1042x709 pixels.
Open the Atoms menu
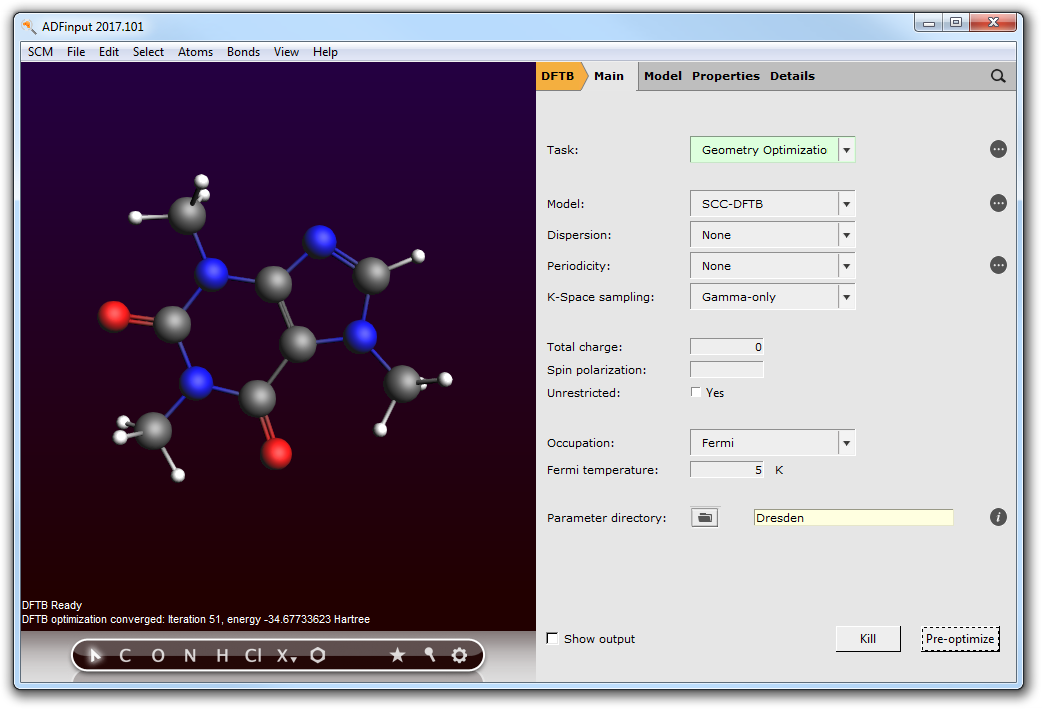click(x=195, y=52)
